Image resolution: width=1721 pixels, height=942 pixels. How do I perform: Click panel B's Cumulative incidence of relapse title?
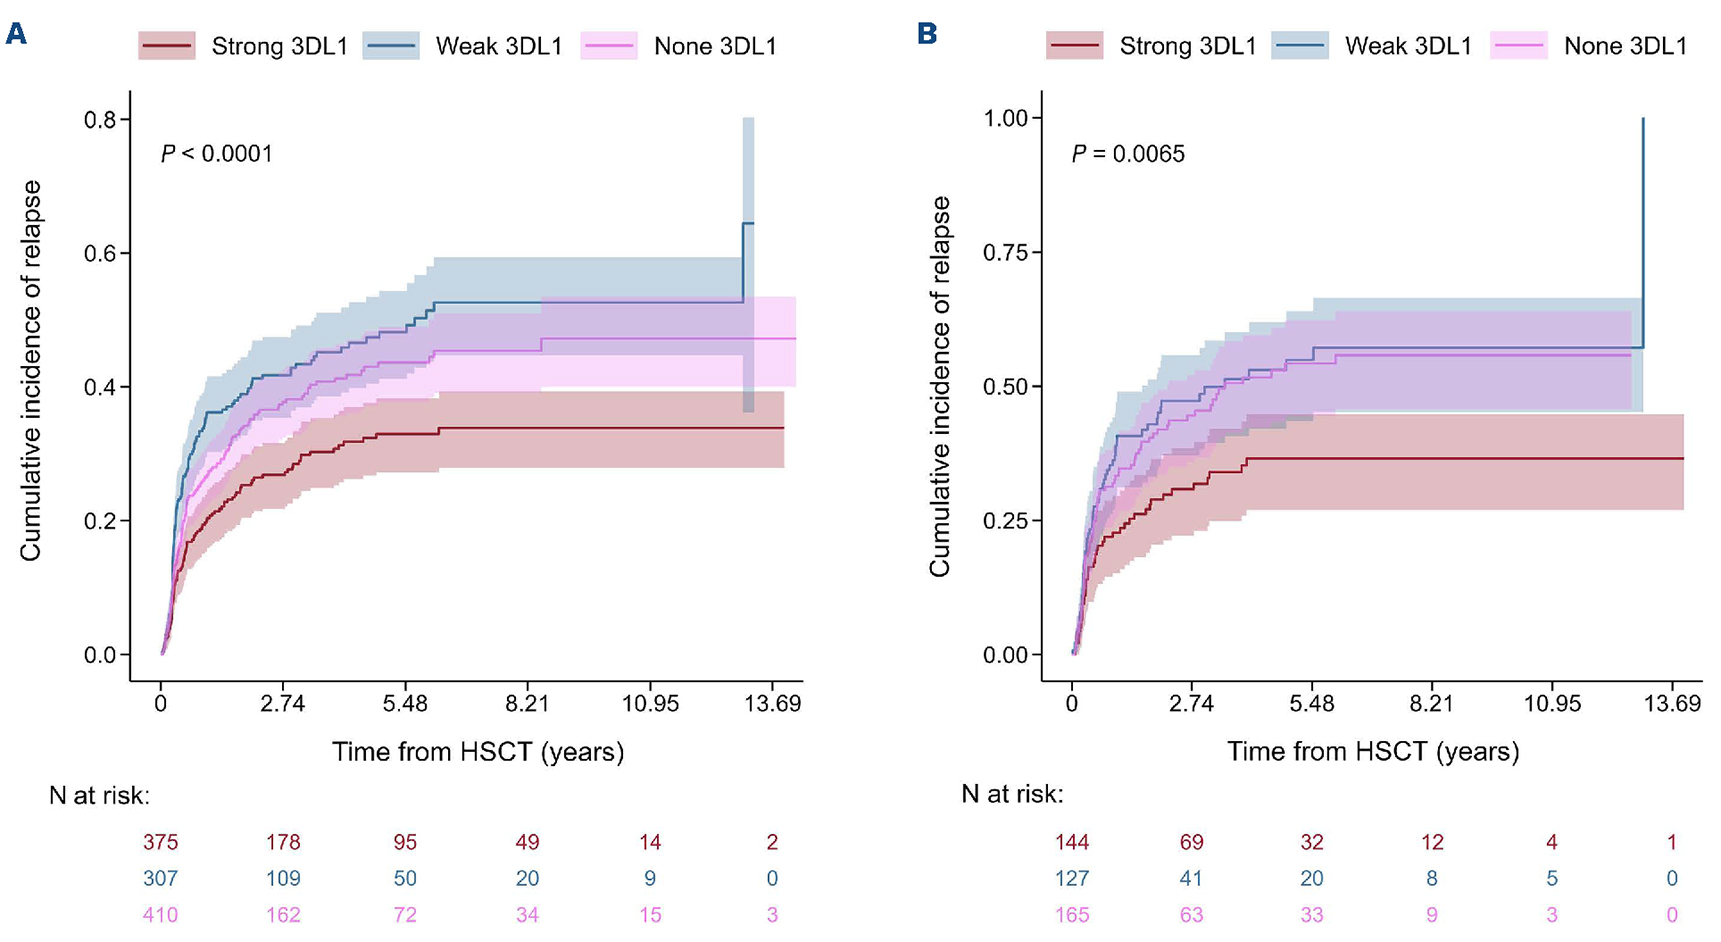(x=940, y=386)
